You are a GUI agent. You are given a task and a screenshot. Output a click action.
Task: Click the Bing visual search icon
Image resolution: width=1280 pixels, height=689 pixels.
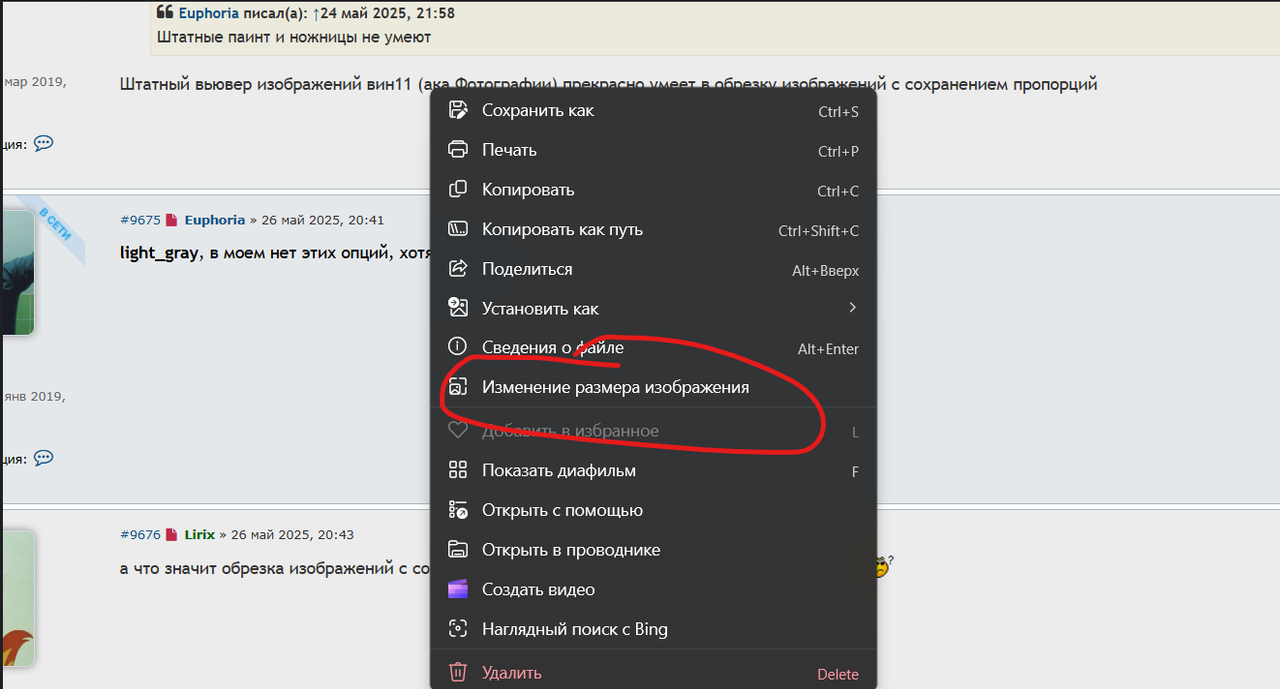[x=458, y=629]
